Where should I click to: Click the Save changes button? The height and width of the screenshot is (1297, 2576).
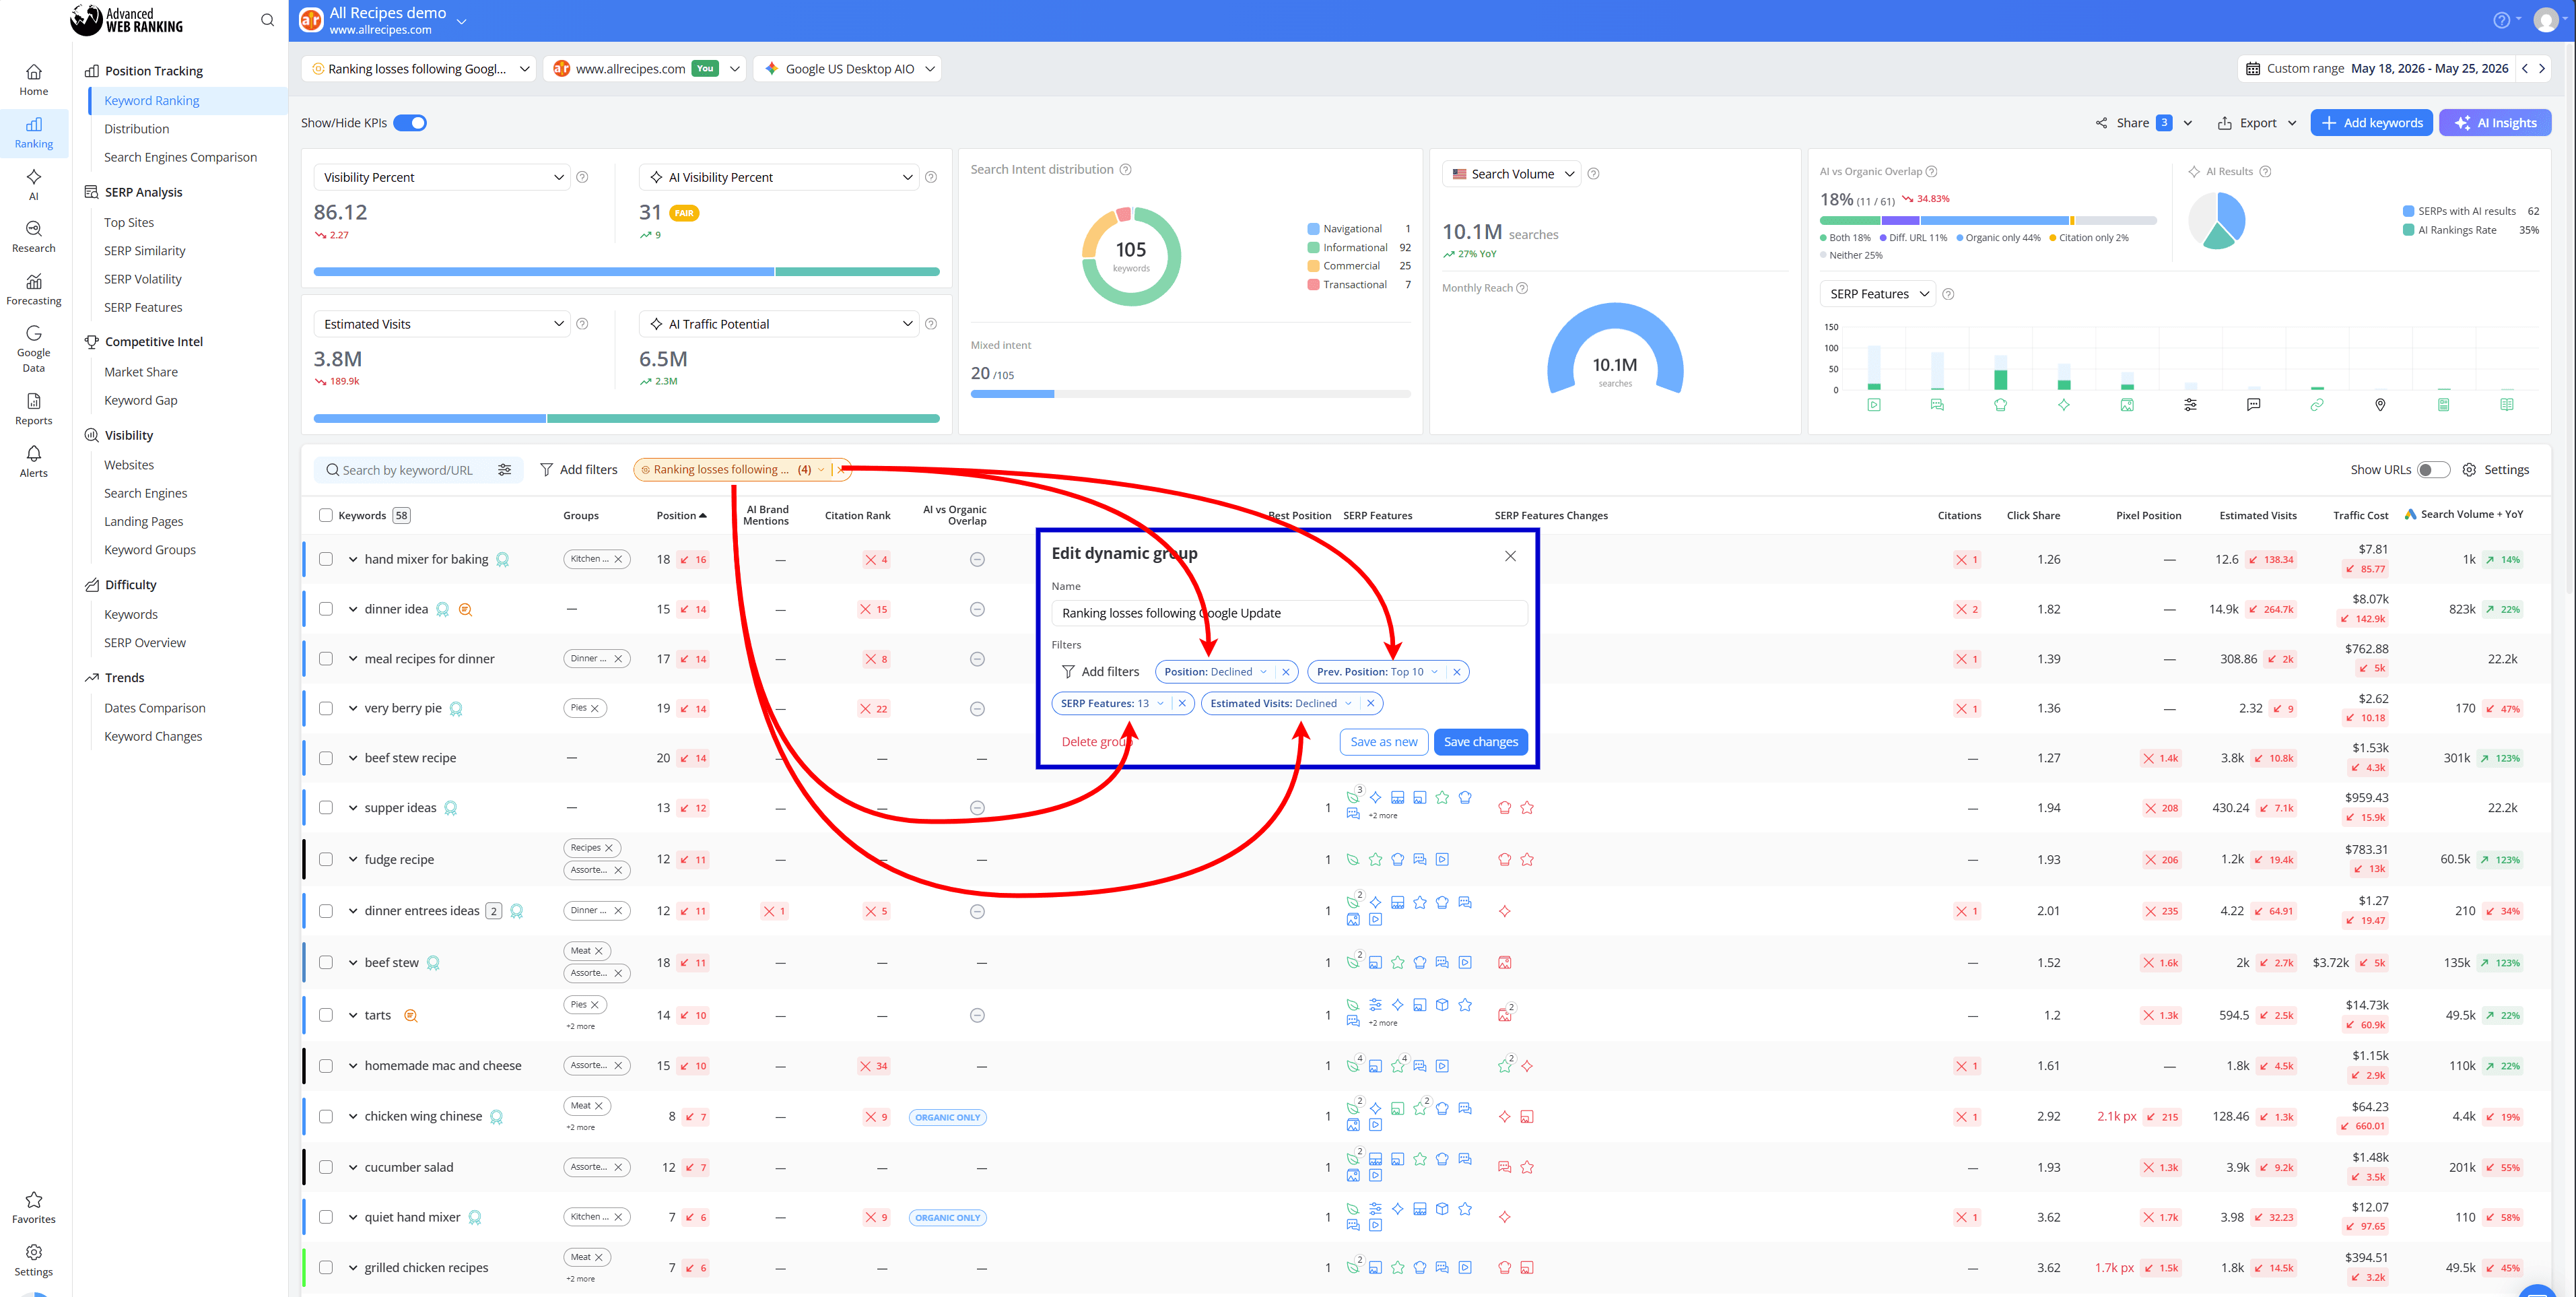[1480, 742]
